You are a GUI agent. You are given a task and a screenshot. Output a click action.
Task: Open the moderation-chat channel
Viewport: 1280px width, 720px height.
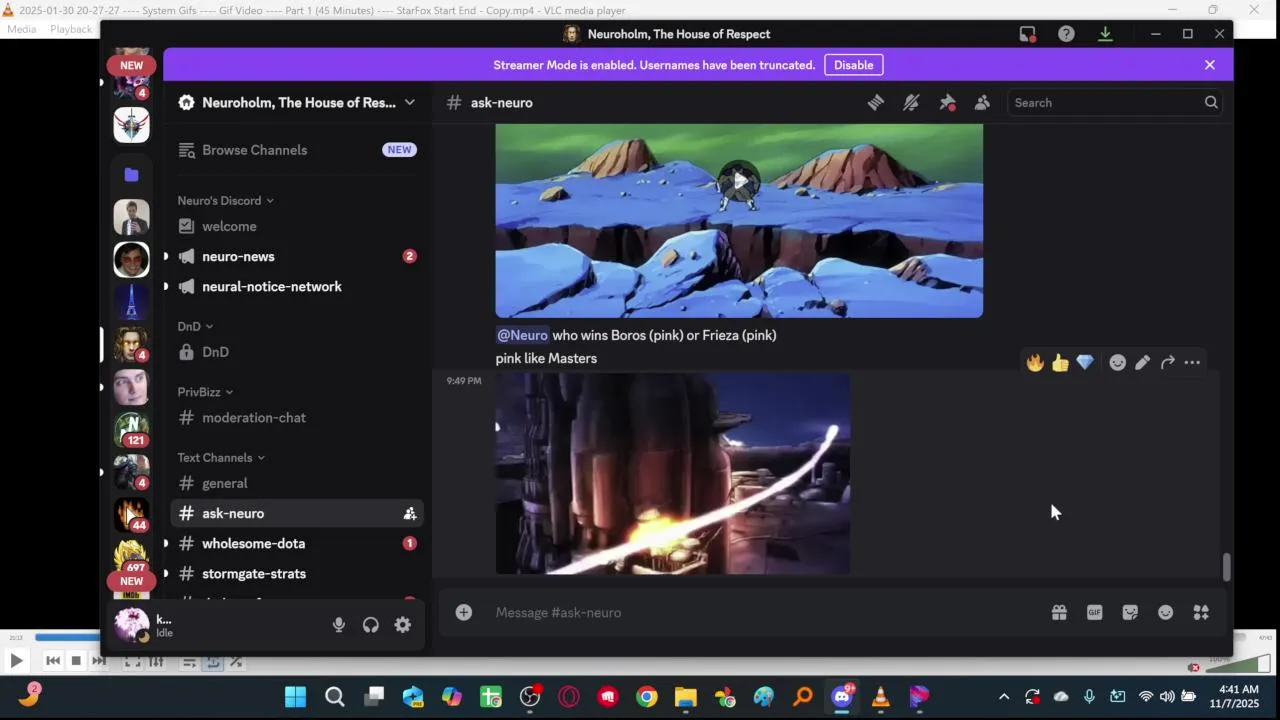point(297,418)
